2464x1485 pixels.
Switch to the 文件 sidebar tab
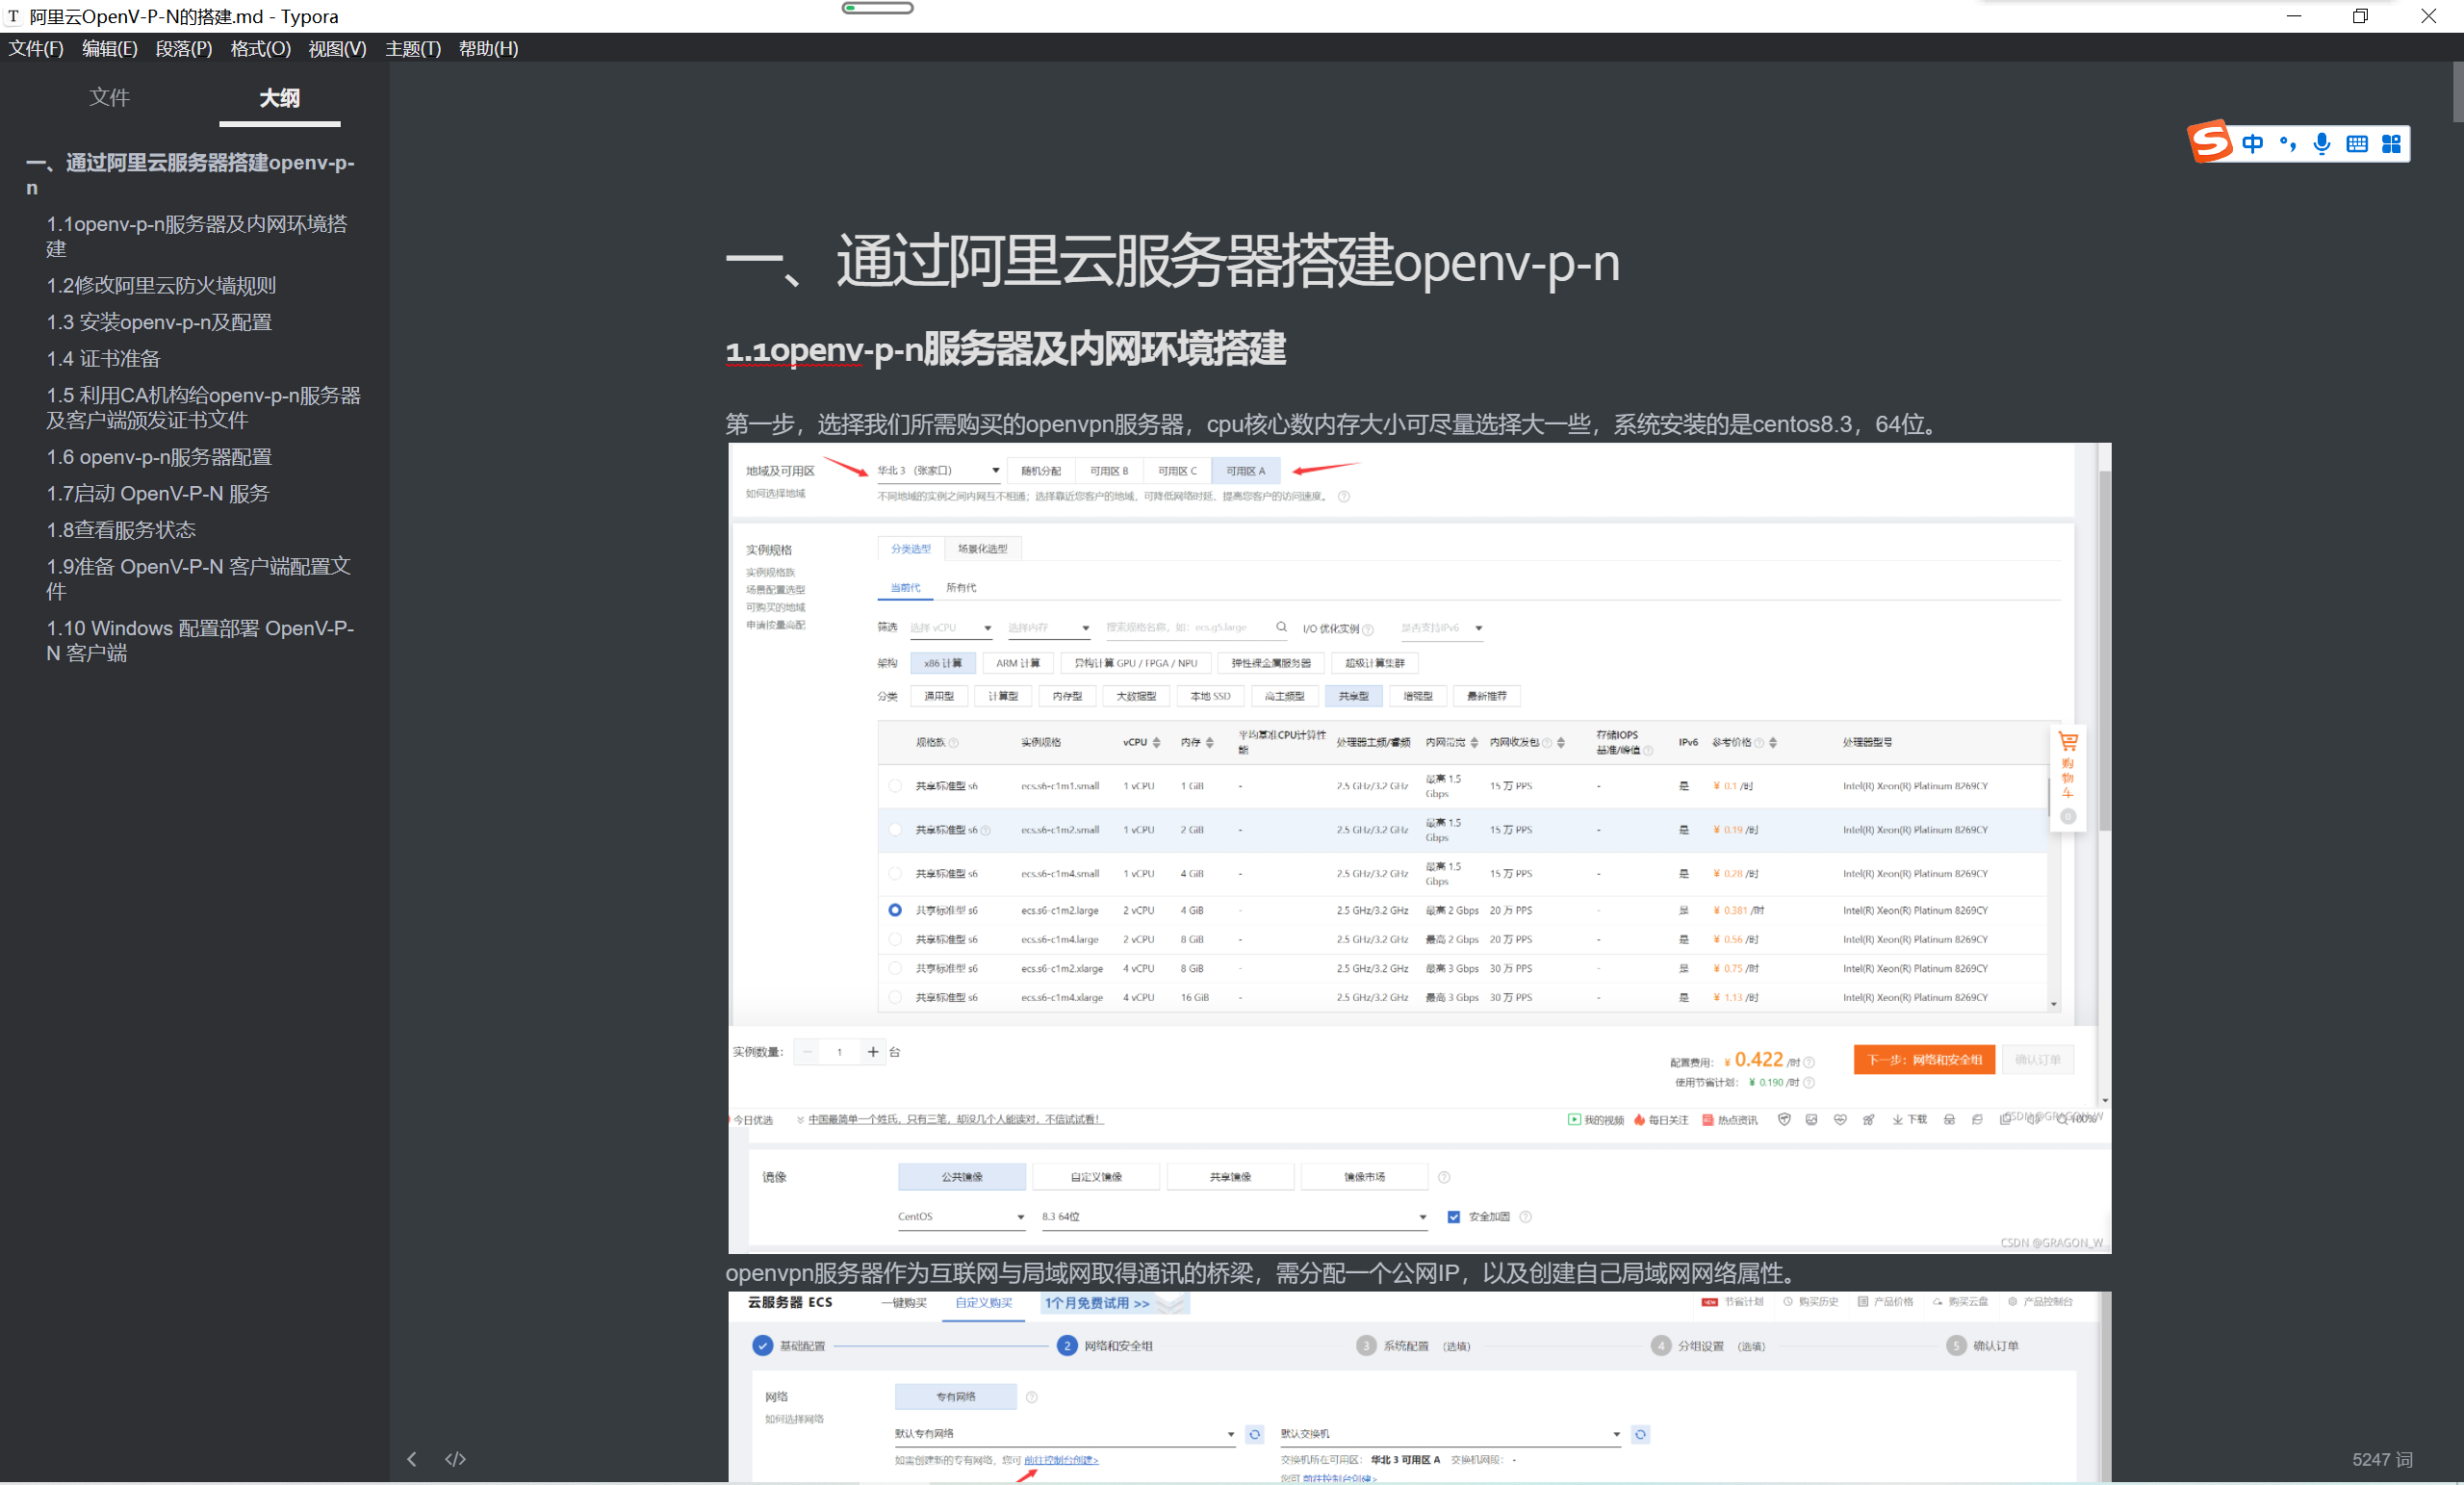(x=109, y=97)
